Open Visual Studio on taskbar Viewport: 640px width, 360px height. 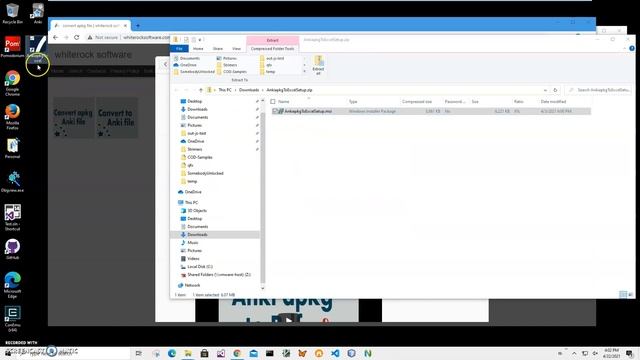tap(221, 353)
